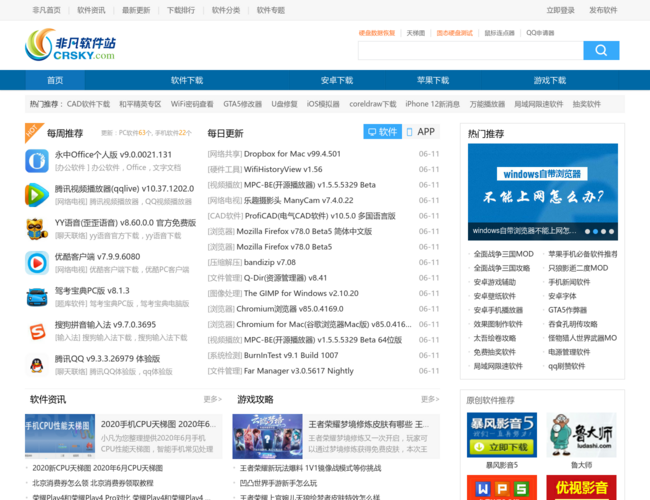Open the WiFi密码查看 recommendation link
The height and width of the screenshot is (500, 650).
pyautogui.click(x=192, y=104)
